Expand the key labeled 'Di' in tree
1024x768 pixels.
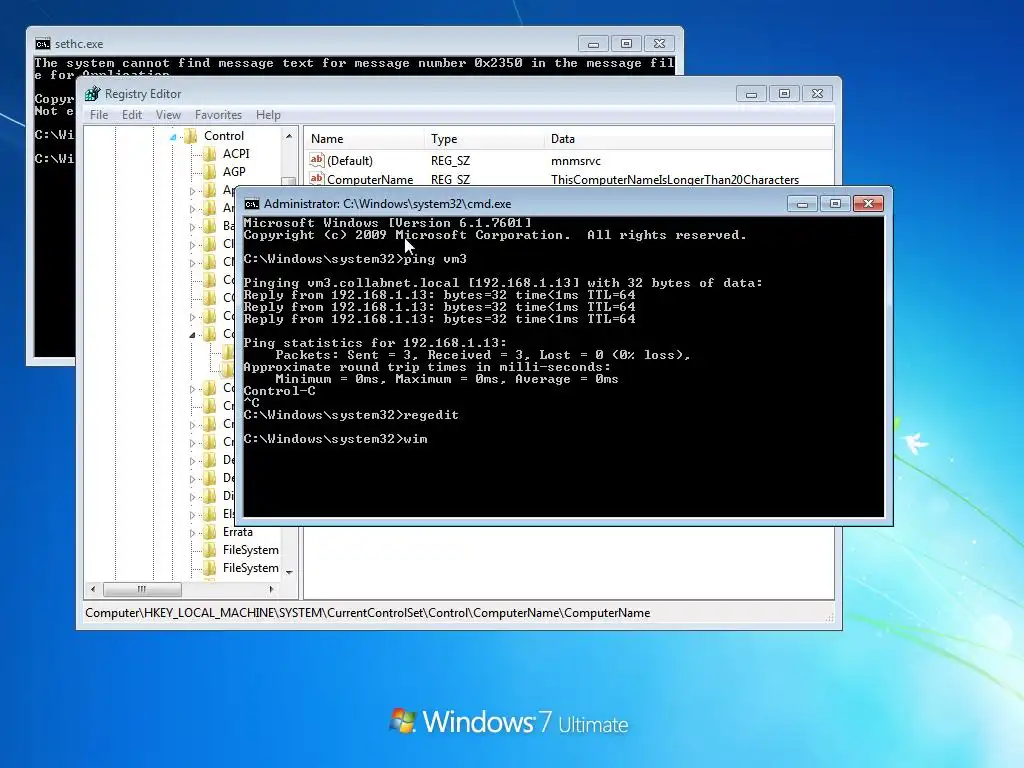tap(192, 497)
